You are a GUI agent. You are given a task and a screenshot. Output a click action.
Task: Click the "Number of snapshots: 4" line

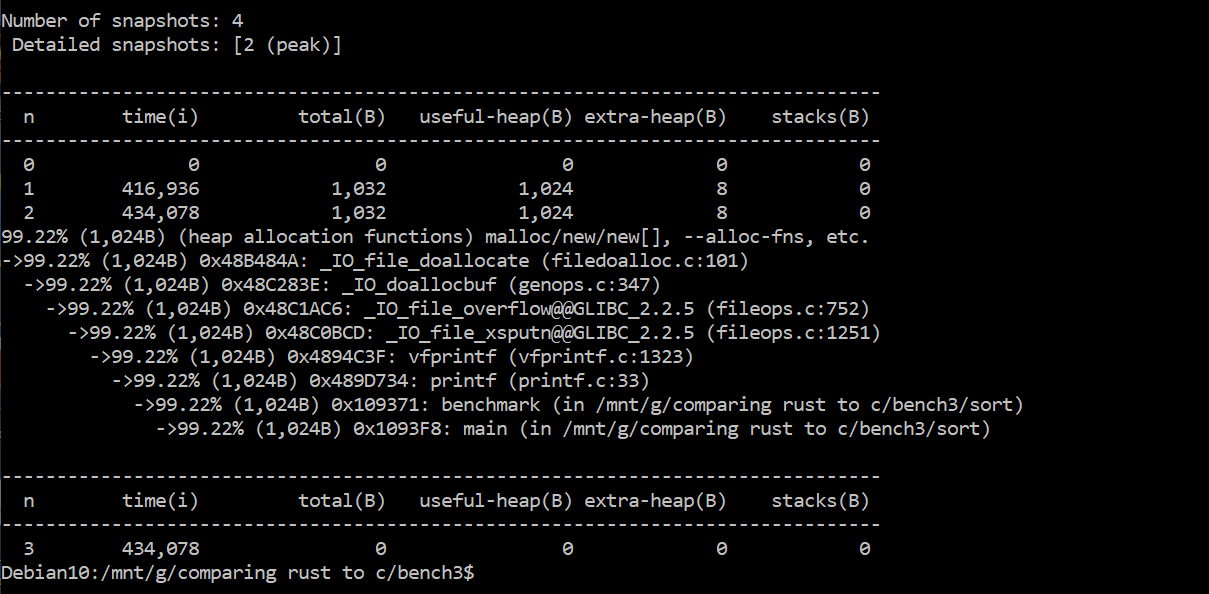tap(122, 20)
